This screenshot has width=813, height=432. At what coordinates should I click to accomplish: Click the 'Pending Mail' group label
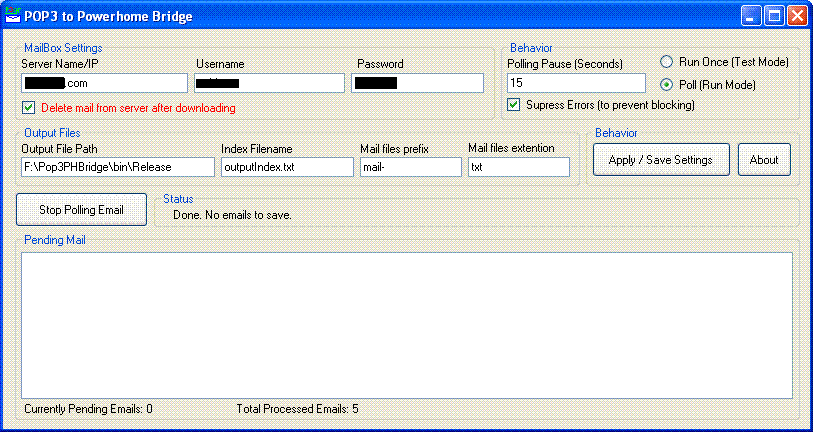[55, 240]
